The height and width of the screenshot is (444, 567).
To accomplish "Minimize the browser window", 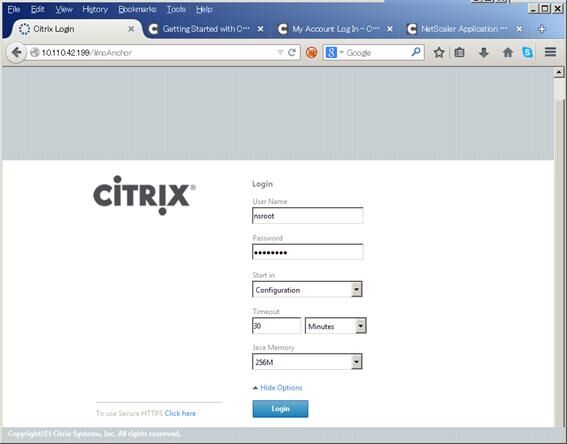I will click(x=533, y=9).
